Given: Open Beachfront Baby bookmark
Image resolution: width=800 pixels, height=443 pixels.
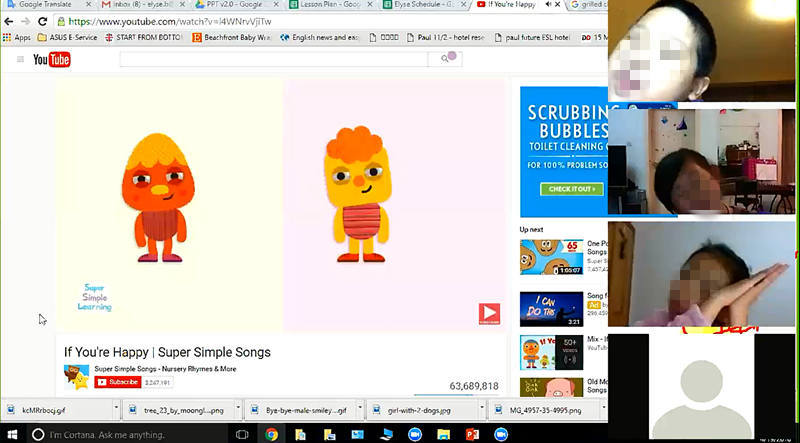Looking at the screenshot, I should point(232,37).
